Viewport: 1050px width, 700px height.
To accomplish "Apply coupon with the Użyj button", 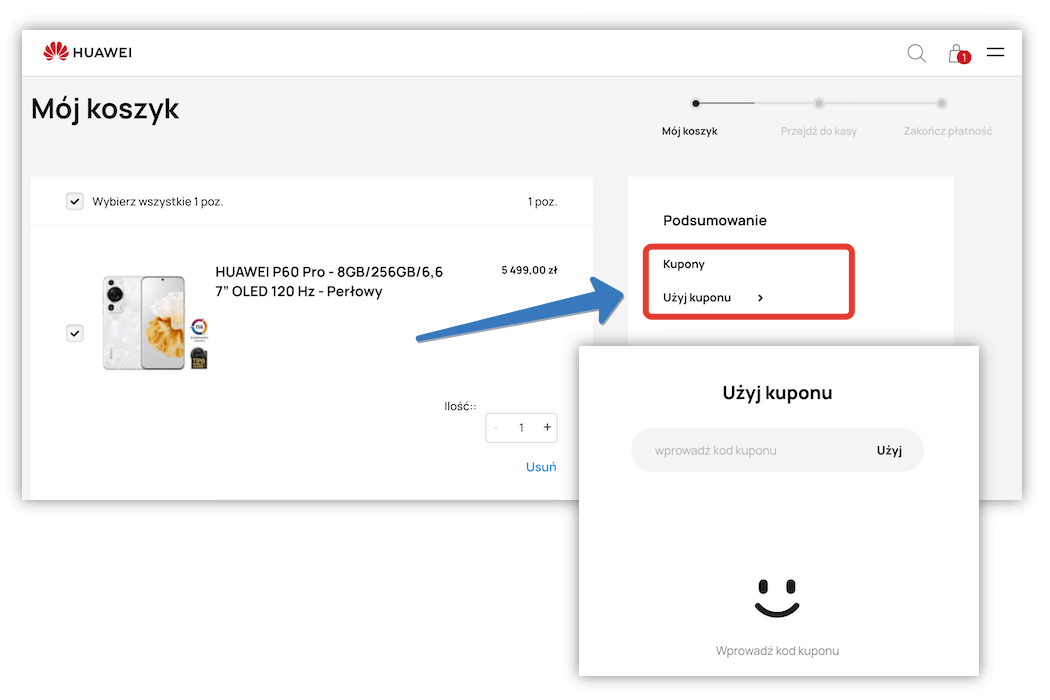I will [889, 450].
